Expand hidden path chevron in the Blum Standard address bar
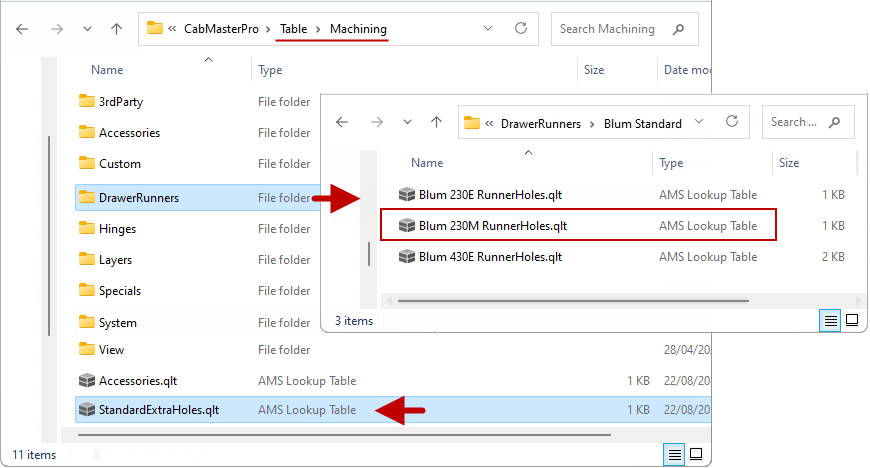The height and width of the screenshot is (468, 870). [489, 124]
